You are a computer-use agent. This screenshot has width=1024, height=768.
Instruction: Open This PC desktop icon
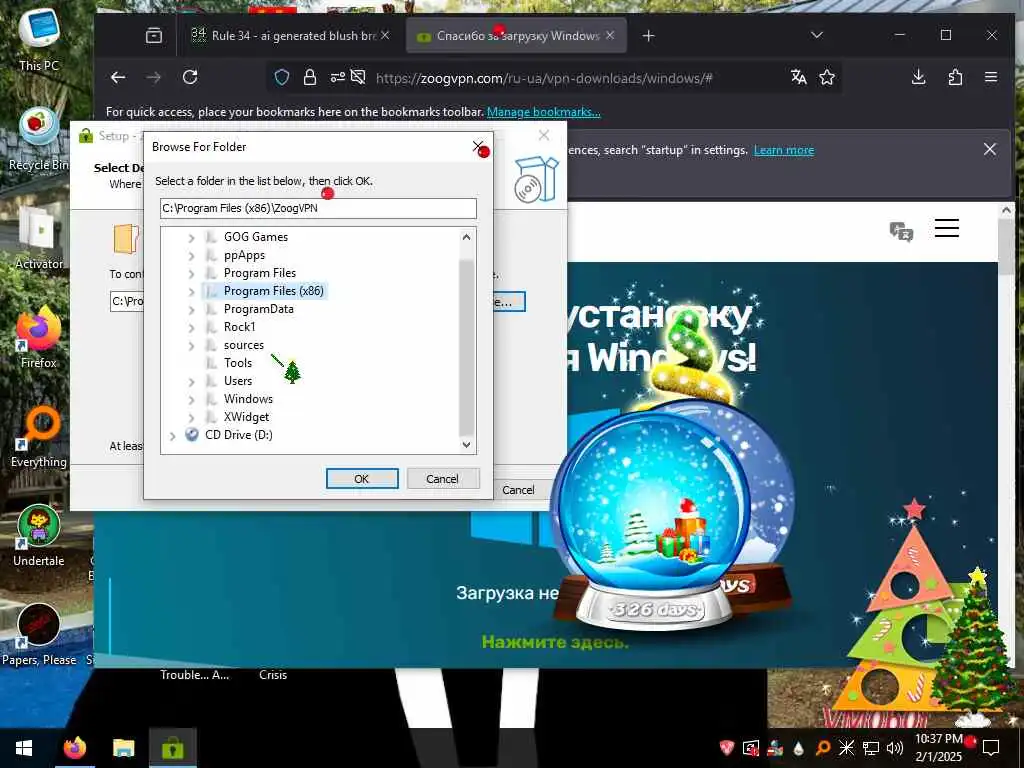[x=39, y=38]
